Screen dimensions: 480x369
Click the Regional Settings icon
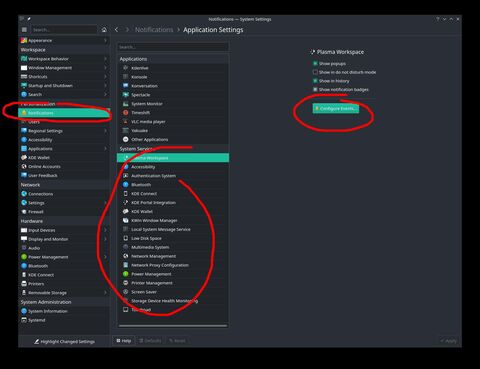point(24,131)
